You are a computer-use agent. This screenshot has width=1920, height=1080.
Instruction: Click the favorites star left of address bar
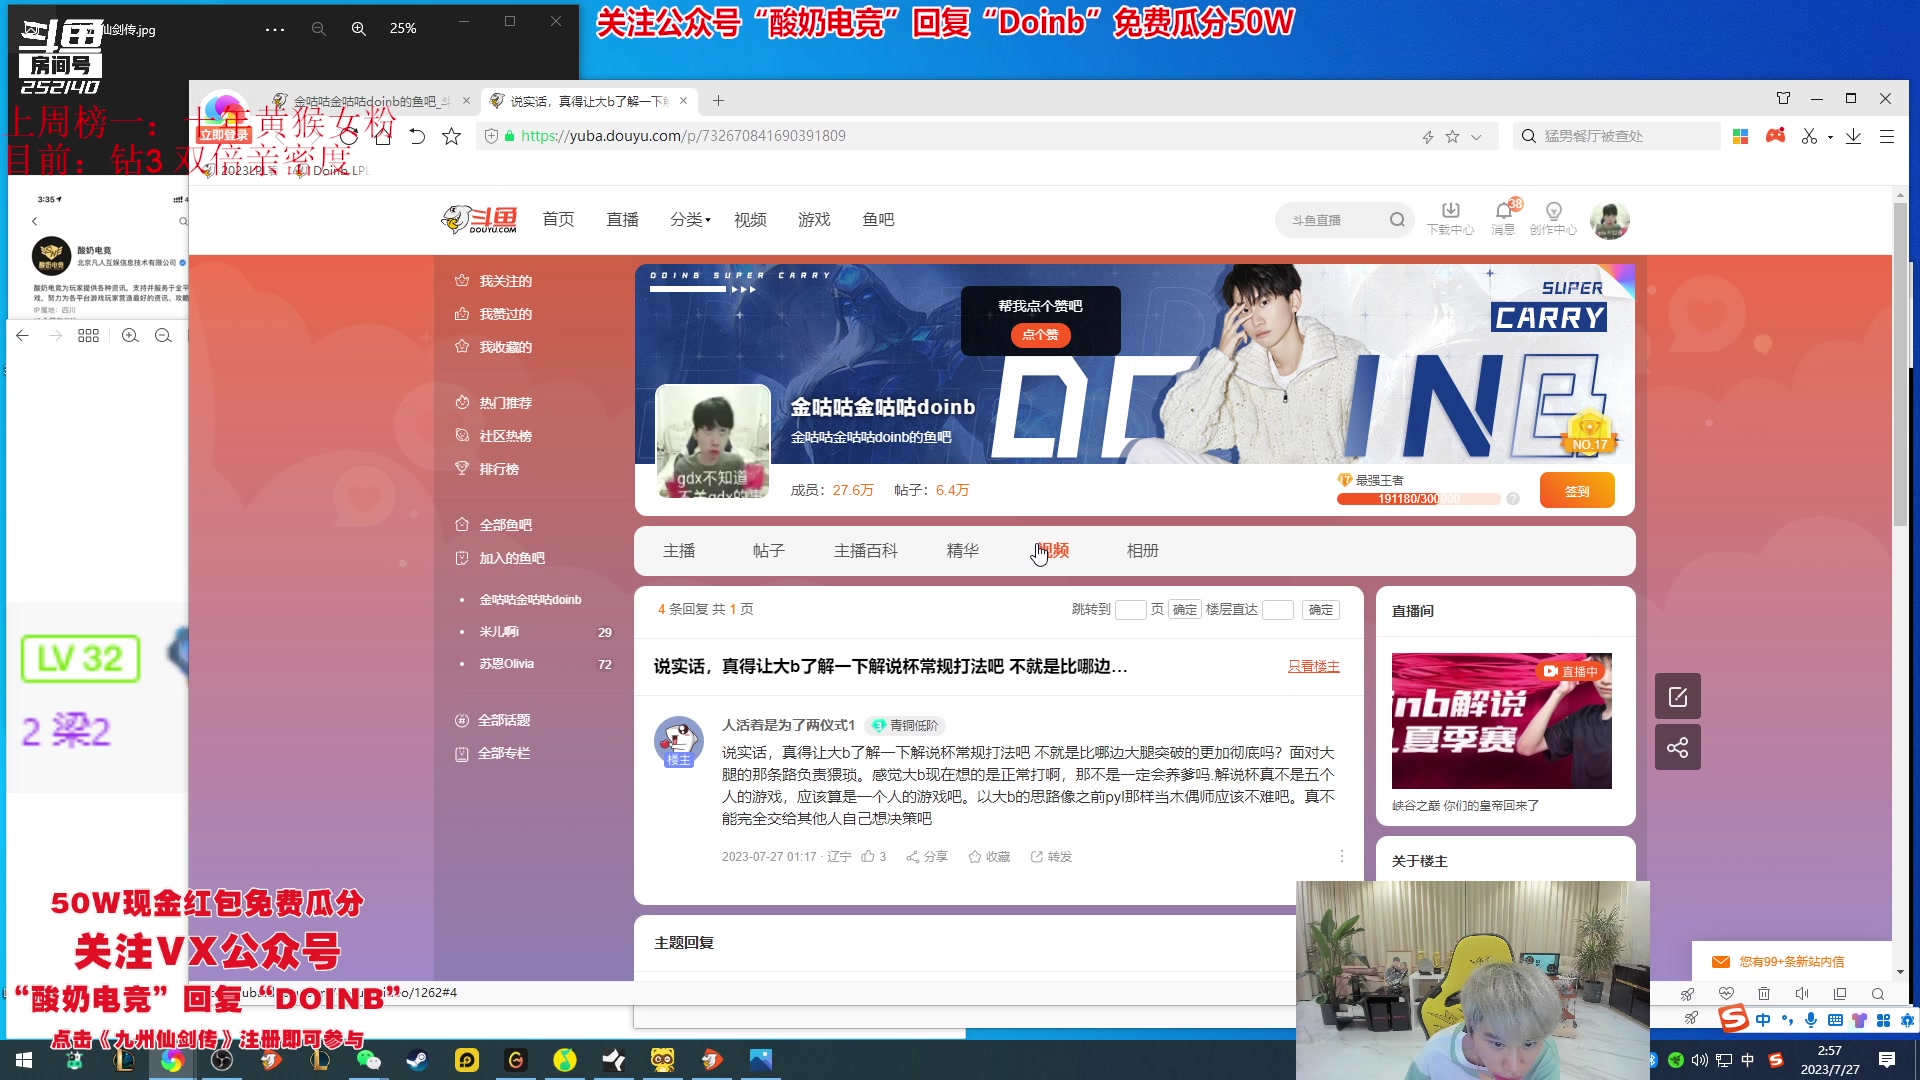point(452,136)
